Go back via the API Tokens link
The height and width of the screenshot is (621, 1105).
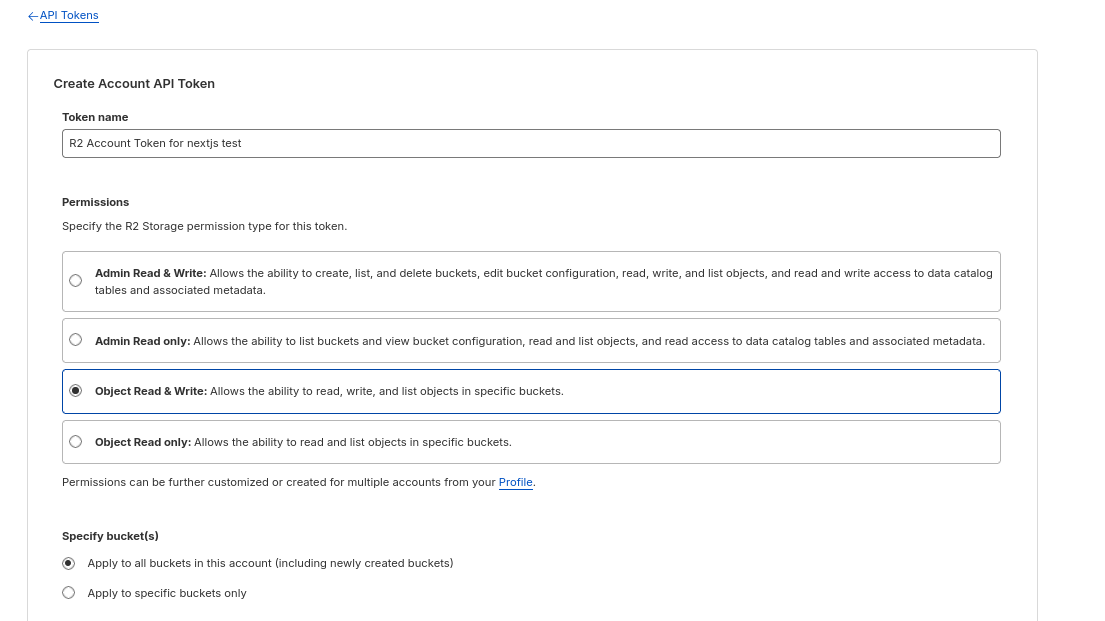click(69, 16)
